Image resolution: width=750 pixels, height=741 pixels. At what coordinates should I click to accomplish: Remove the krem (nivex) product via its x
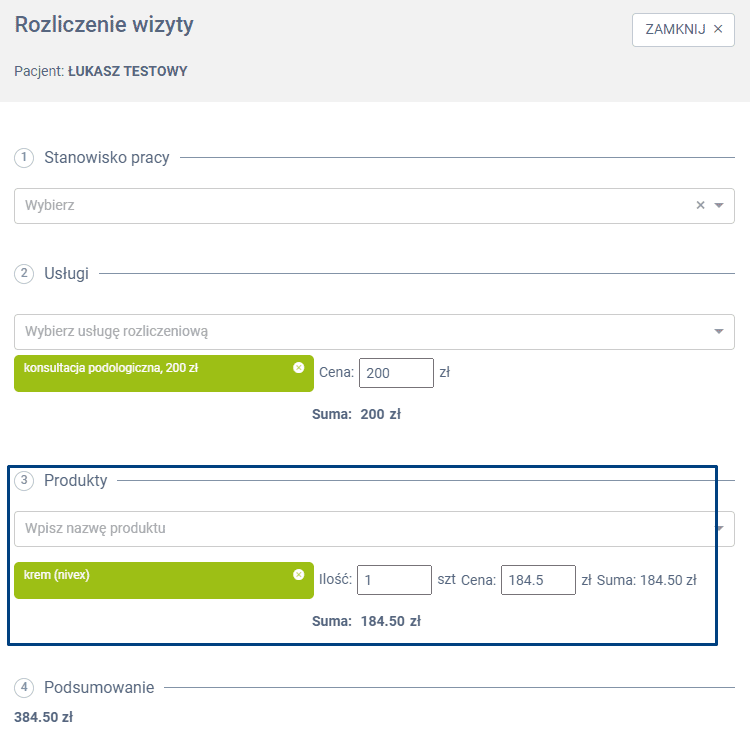(x=298, y=575)
